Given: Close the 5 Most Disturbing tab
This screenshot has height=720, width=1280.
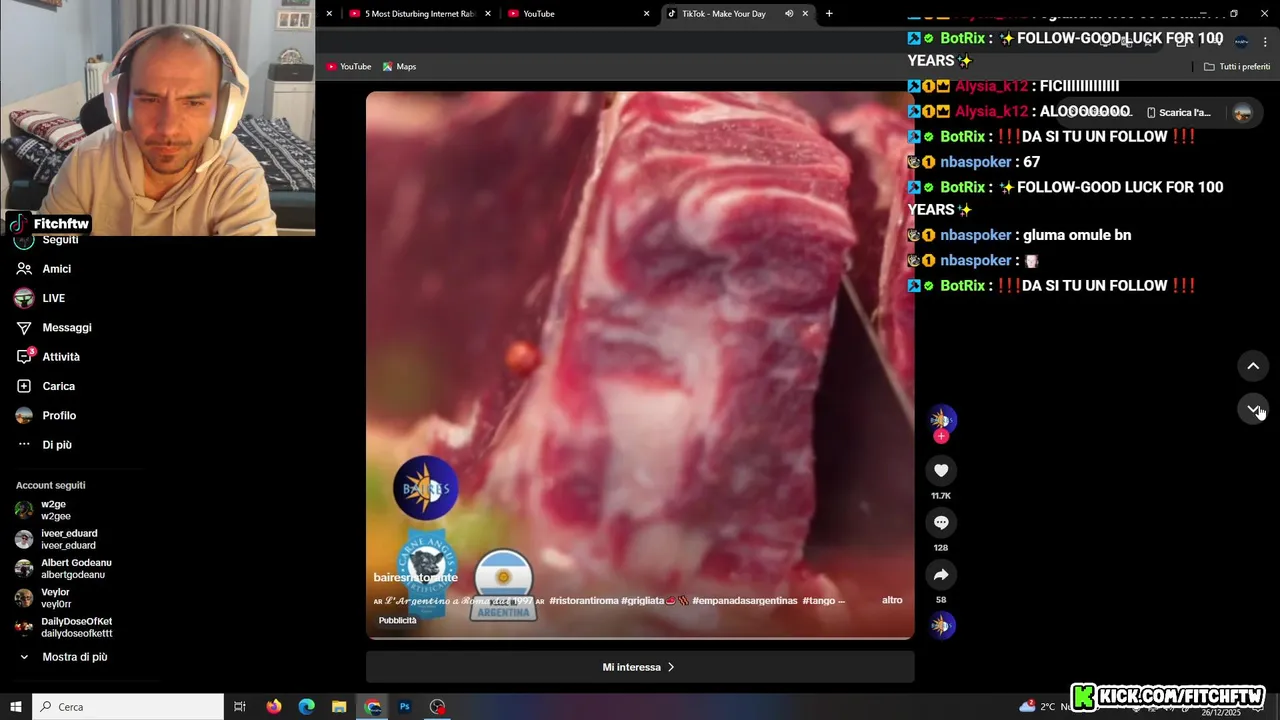Looking at the screenshot, I should (488, 14).
